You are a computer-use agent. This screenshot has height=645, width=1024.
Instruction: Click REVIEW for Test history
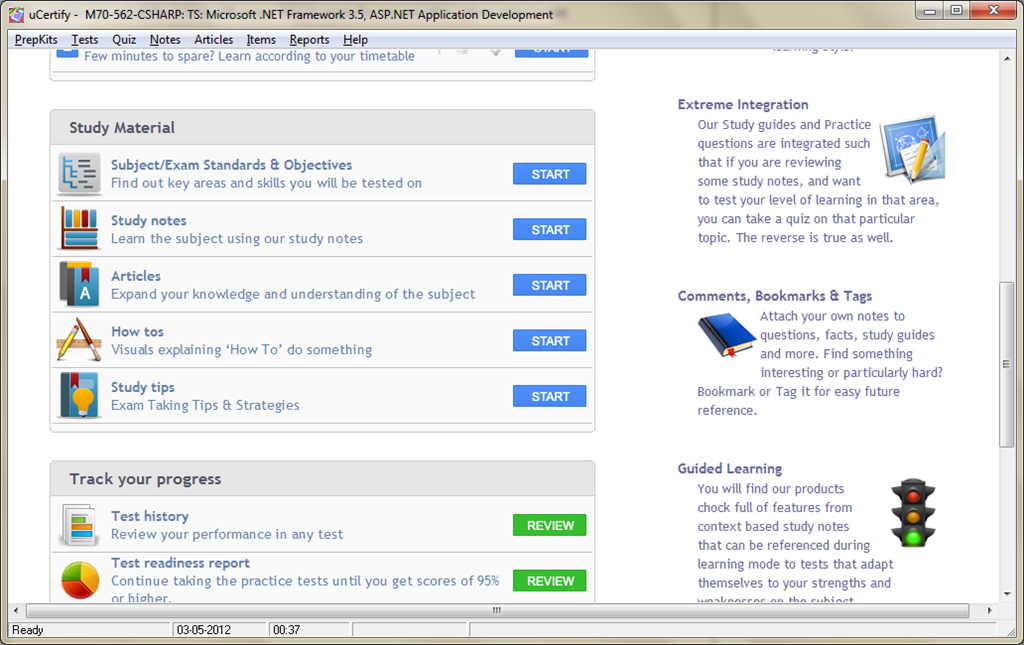(x=549, y=526)
